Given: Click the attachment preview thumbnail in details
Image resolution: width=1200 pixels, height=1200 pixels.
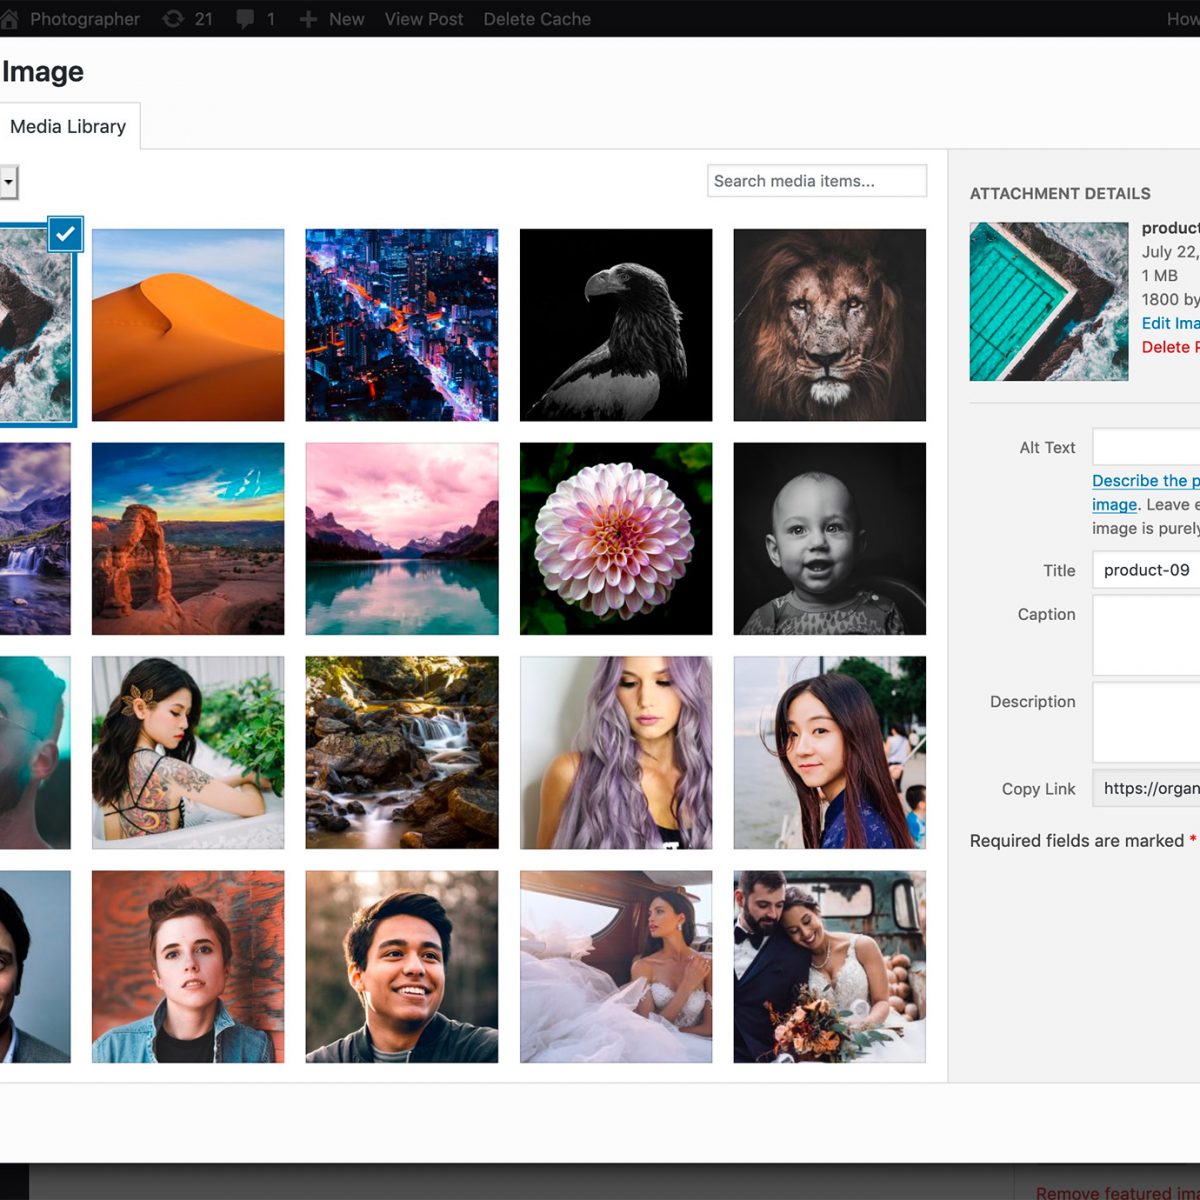Looking at the screenshot, I should 1049,301.
